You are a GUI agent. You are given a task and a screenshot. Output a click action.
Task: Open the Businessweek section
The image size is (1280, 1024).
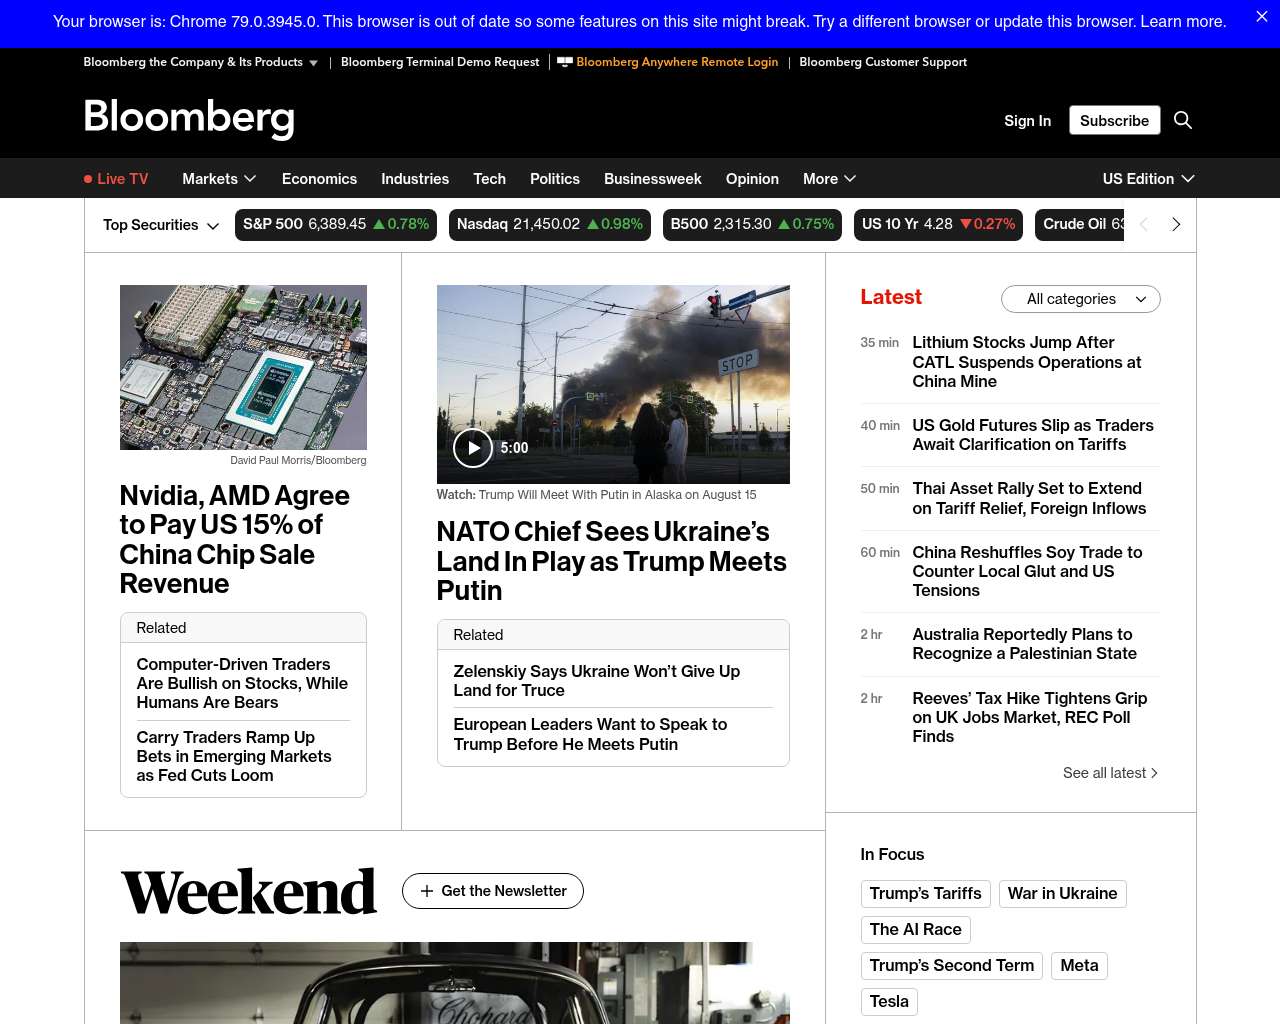pyautogui.click(x=653, y=179)
